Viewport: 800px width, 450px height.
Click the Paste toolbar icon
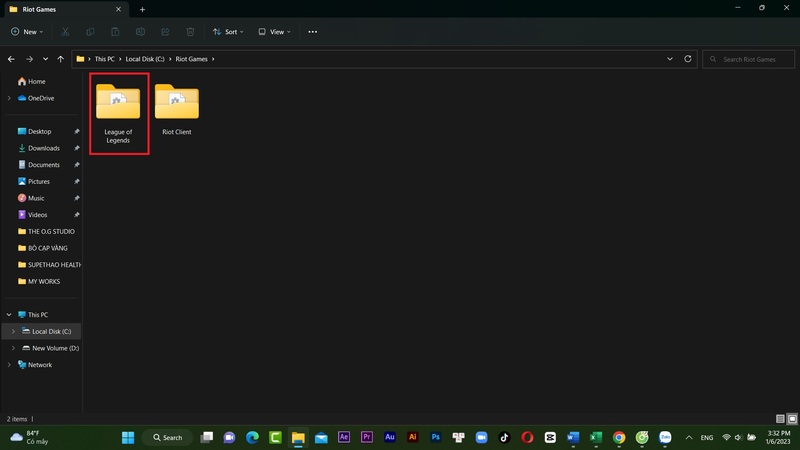(115, 32)
